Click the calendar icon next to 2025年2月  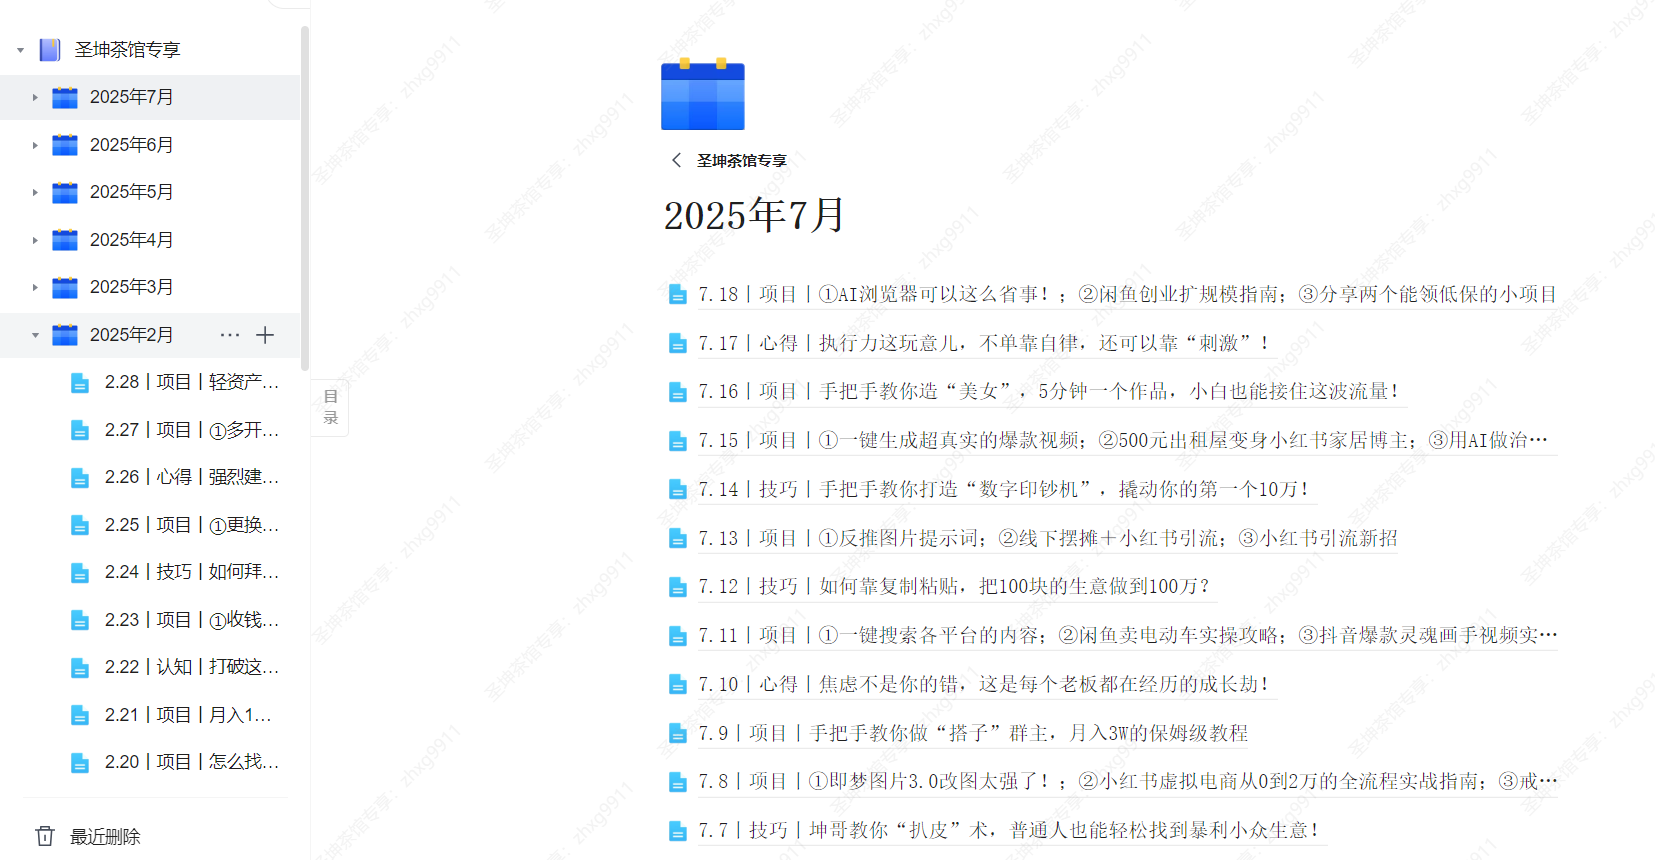(65, 335)
